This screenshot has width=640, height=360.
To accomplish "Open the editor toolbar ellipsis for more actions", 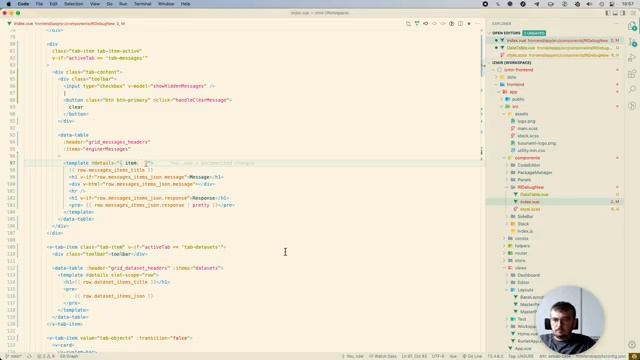I will [x=478, y=24].
